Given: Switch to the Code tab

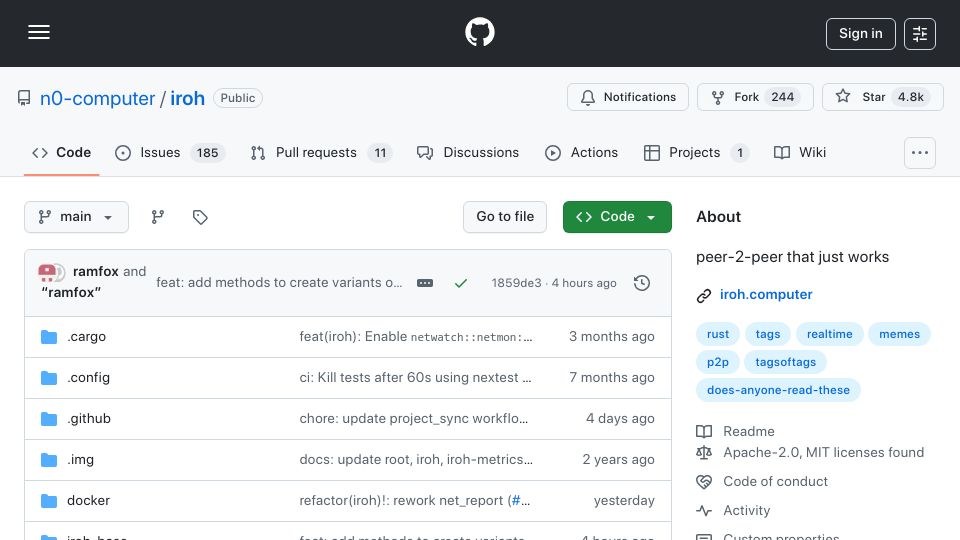Looking at the screenshot, I should pyautogui.click(x=61, y=152).
